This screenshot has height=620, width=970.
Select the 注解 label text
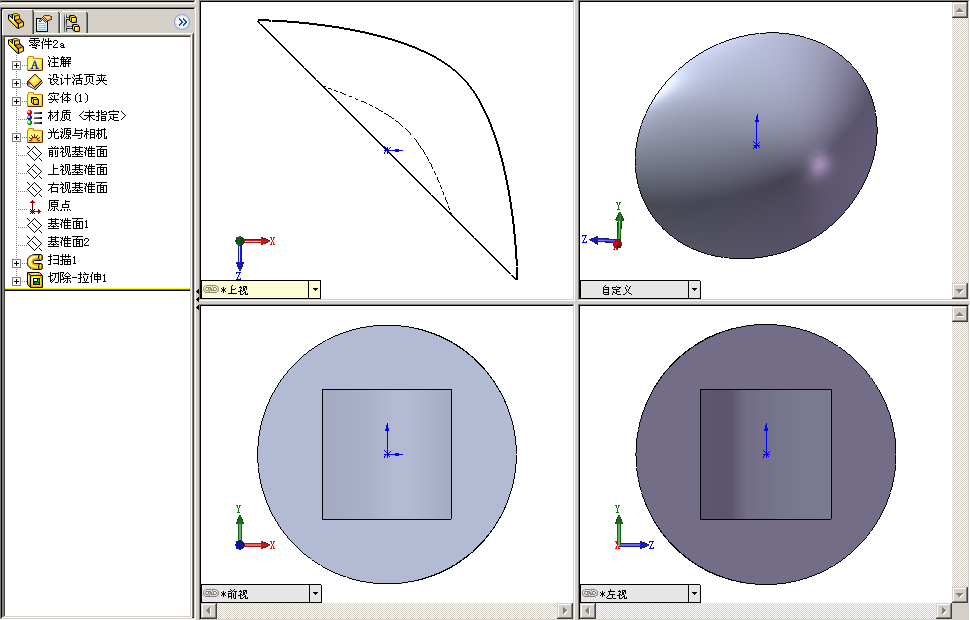[x=59, y=62]
